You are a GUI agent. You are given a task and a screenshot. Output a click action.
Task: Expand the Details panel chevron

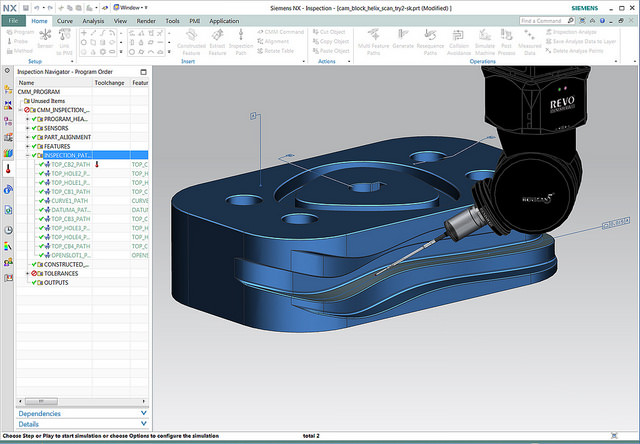pyautogui.click(x=143, y=424)
